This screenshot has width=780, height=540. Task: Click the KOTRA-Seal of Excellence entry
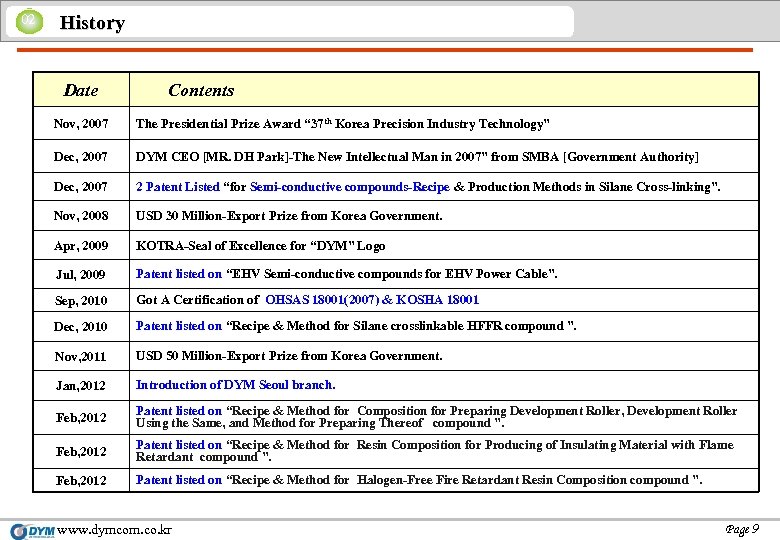260,246
